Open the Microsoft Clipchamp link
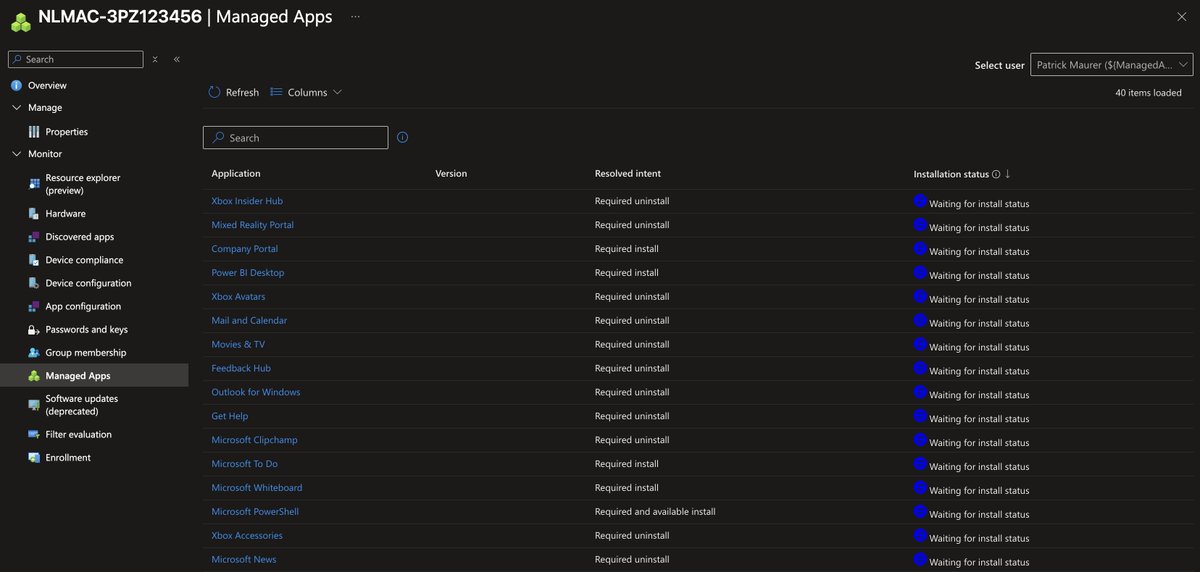1200x572 pixels. coord(255,440)
